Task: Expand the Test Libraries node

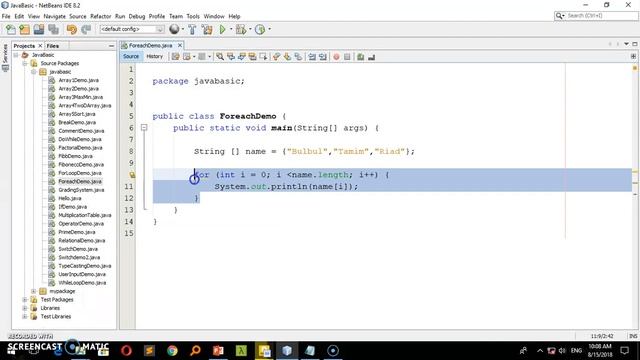Action: pyautogui.click(x=25, y=316)
